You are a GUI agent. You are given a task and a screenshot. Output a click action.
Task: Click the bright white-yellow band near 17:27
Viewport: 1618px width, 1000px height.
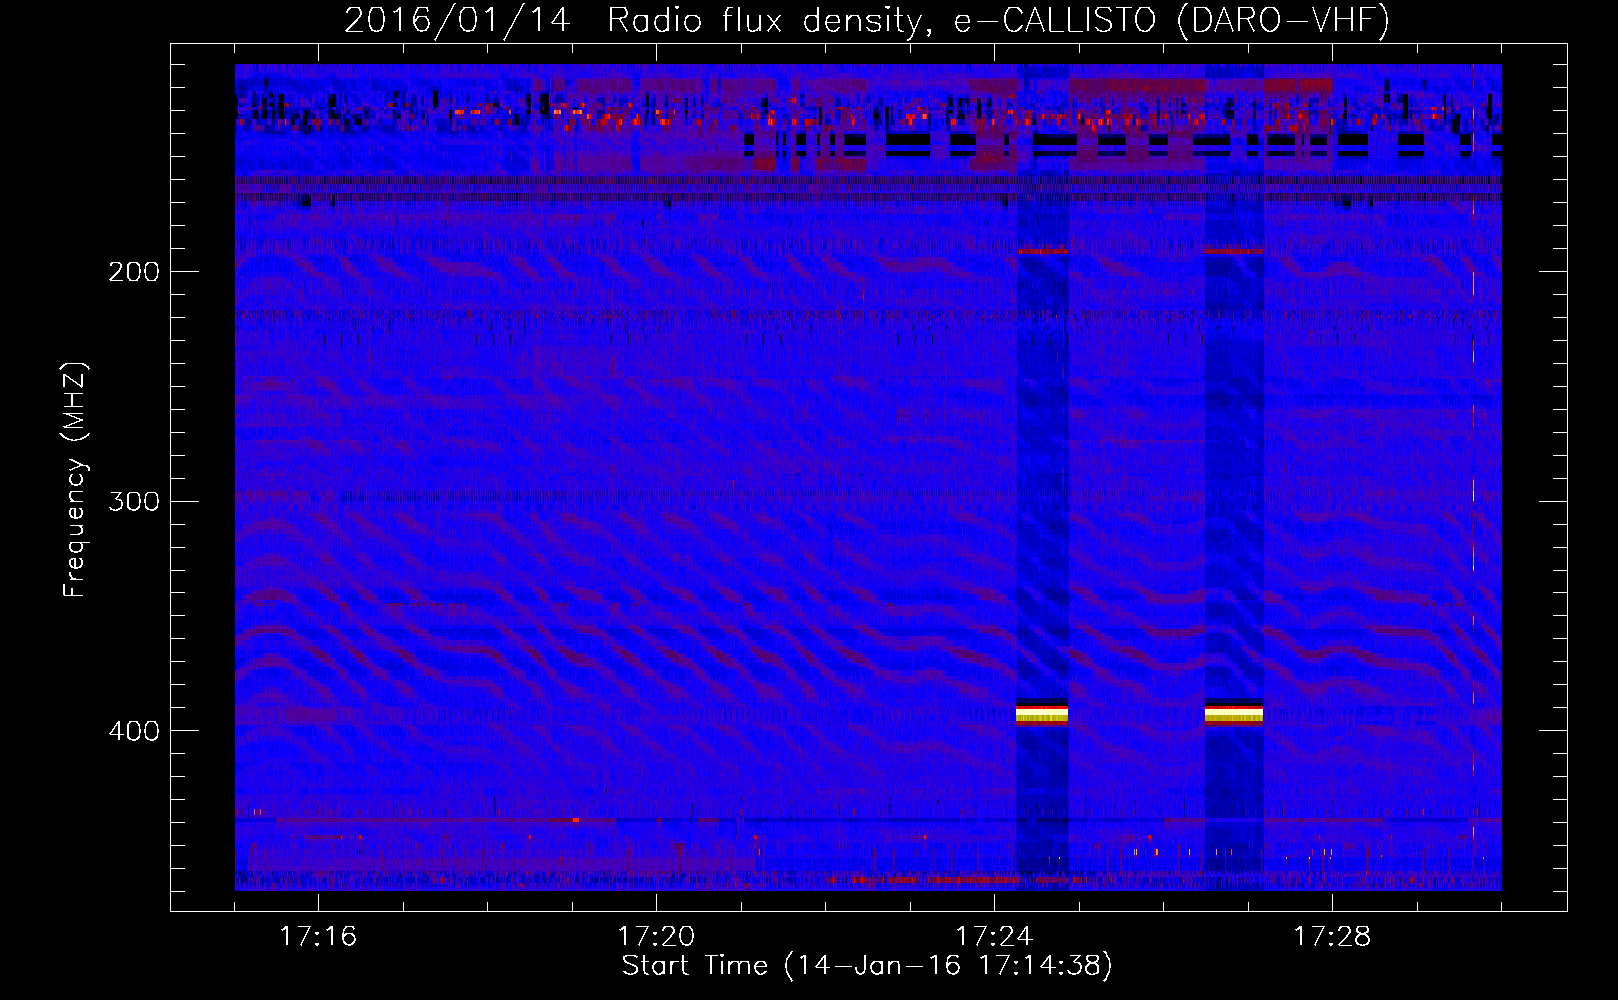[x=1234, y=713]
